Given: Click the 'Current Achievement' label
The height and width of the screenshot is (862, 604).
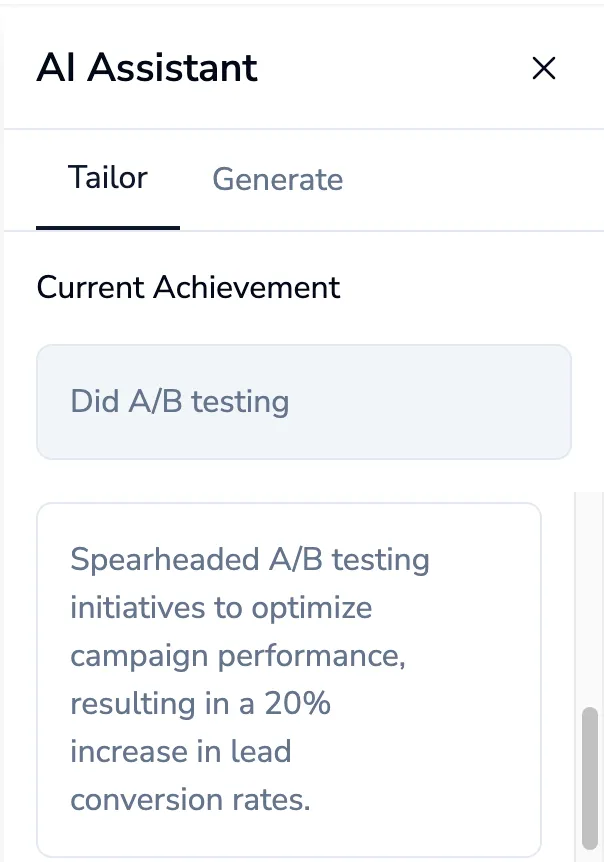Looking at the screenshot, I should (x=189, y=288).
